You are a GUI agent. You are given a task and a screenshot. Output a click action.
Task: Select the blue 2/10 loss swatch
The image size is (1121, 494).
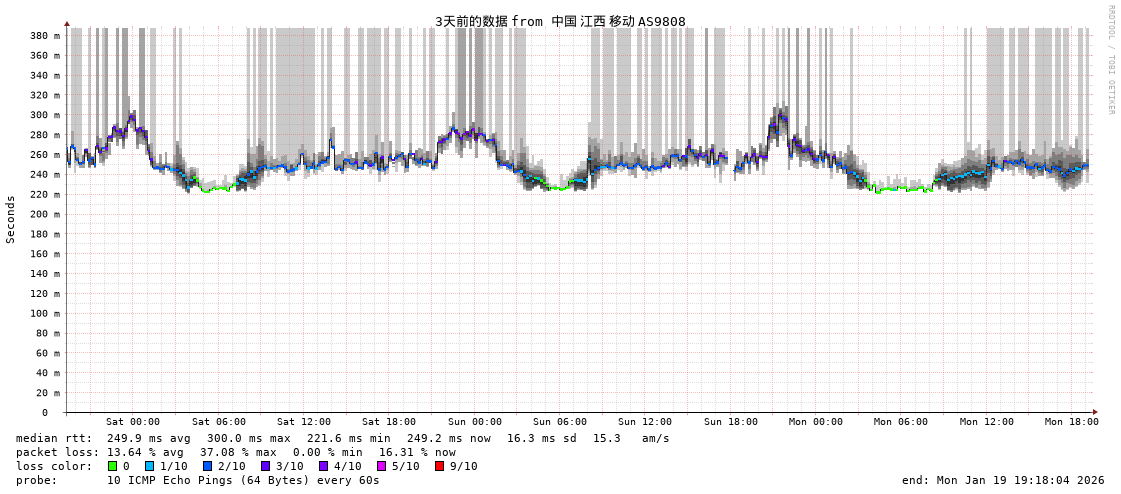[207, 466]
